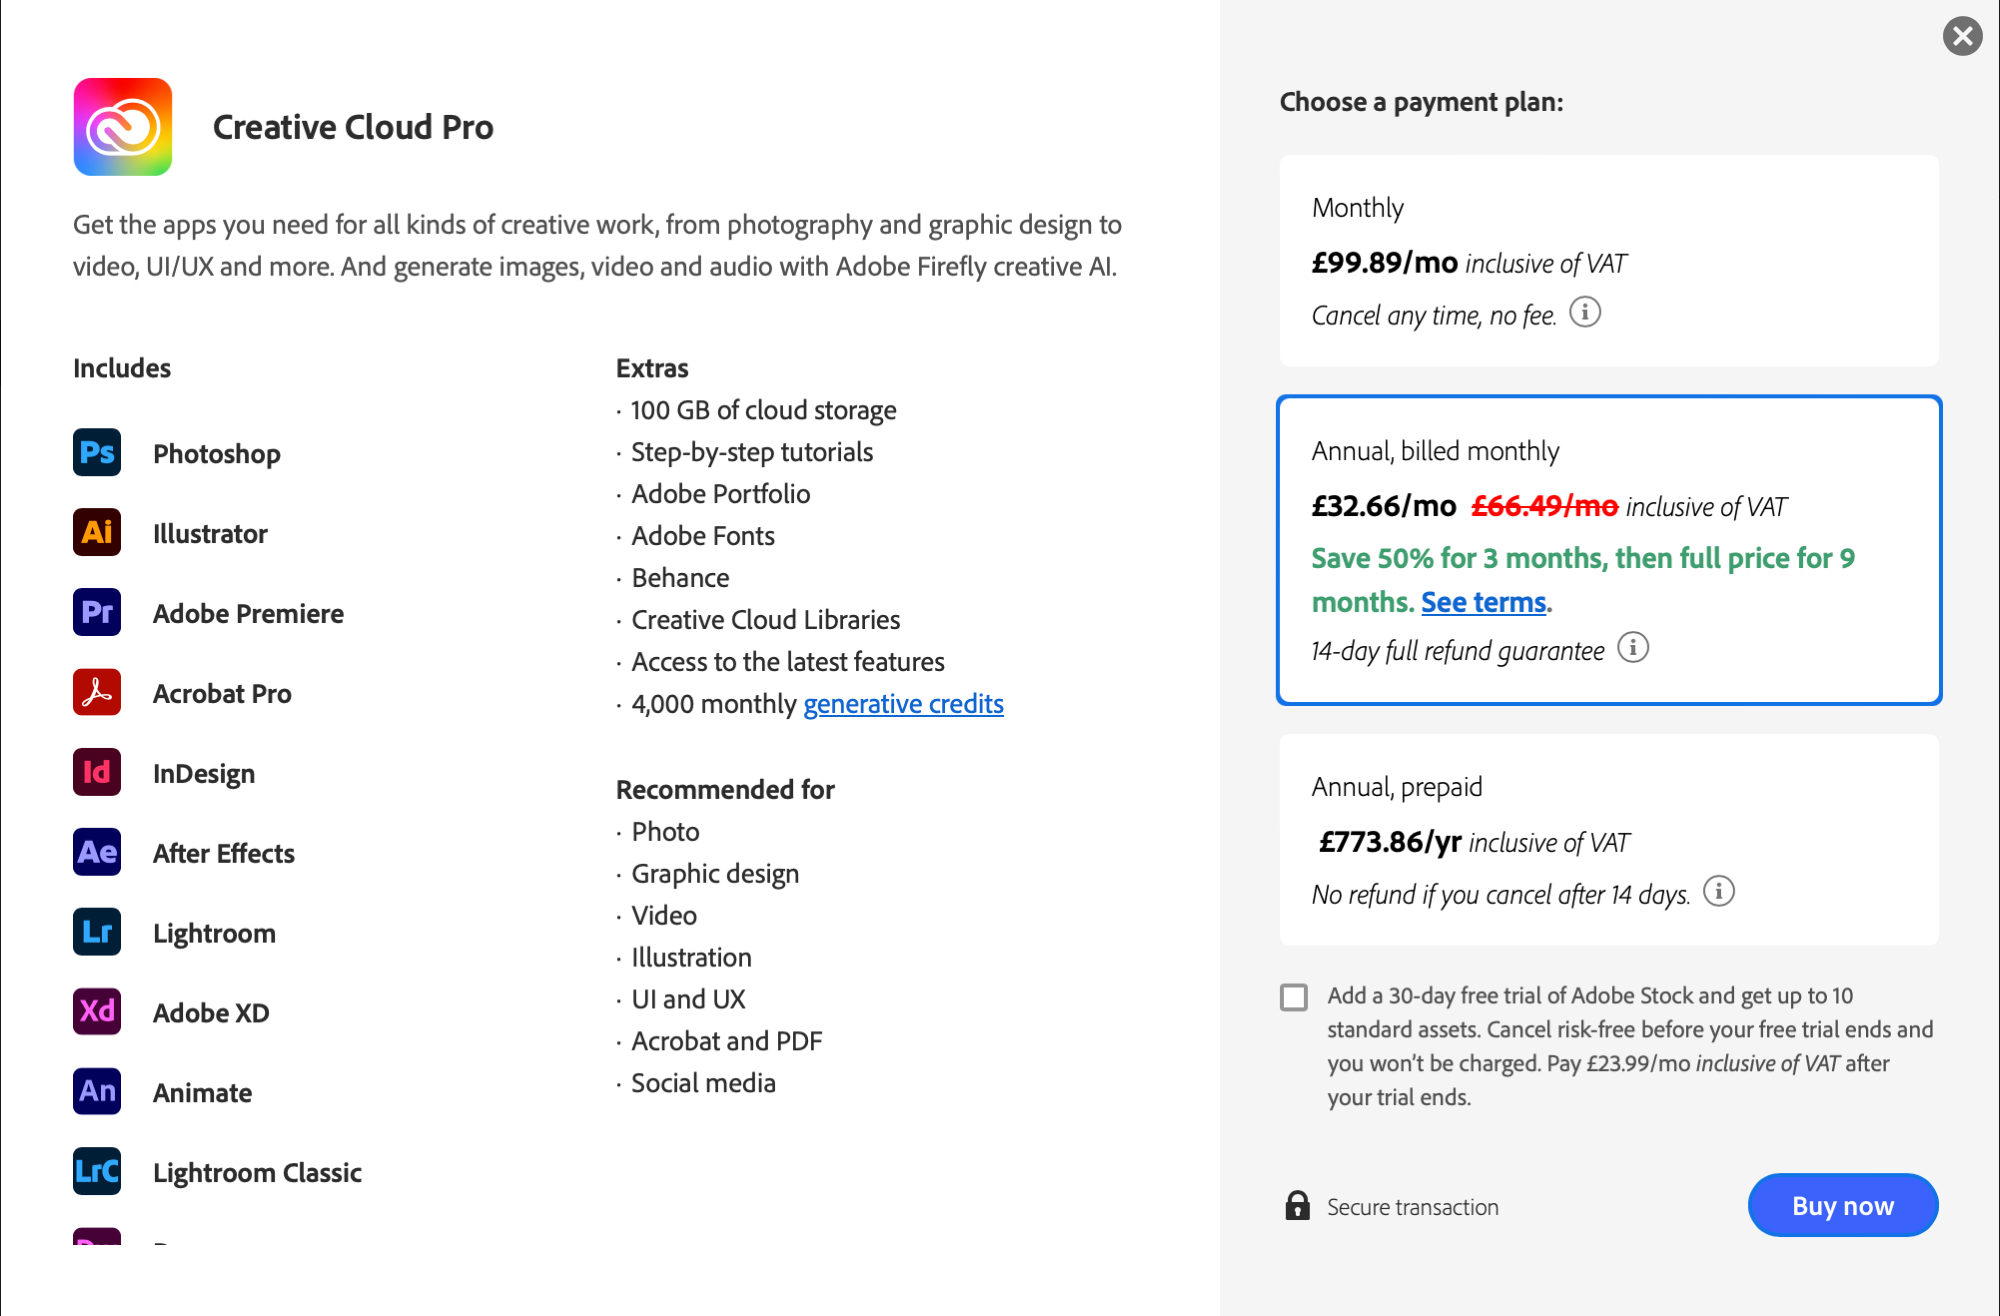Select the Monthly payment plan
Image resolution: width=2000 pixels, height=1316 pixels.
pyautogui.click(x=1608, y=260)
